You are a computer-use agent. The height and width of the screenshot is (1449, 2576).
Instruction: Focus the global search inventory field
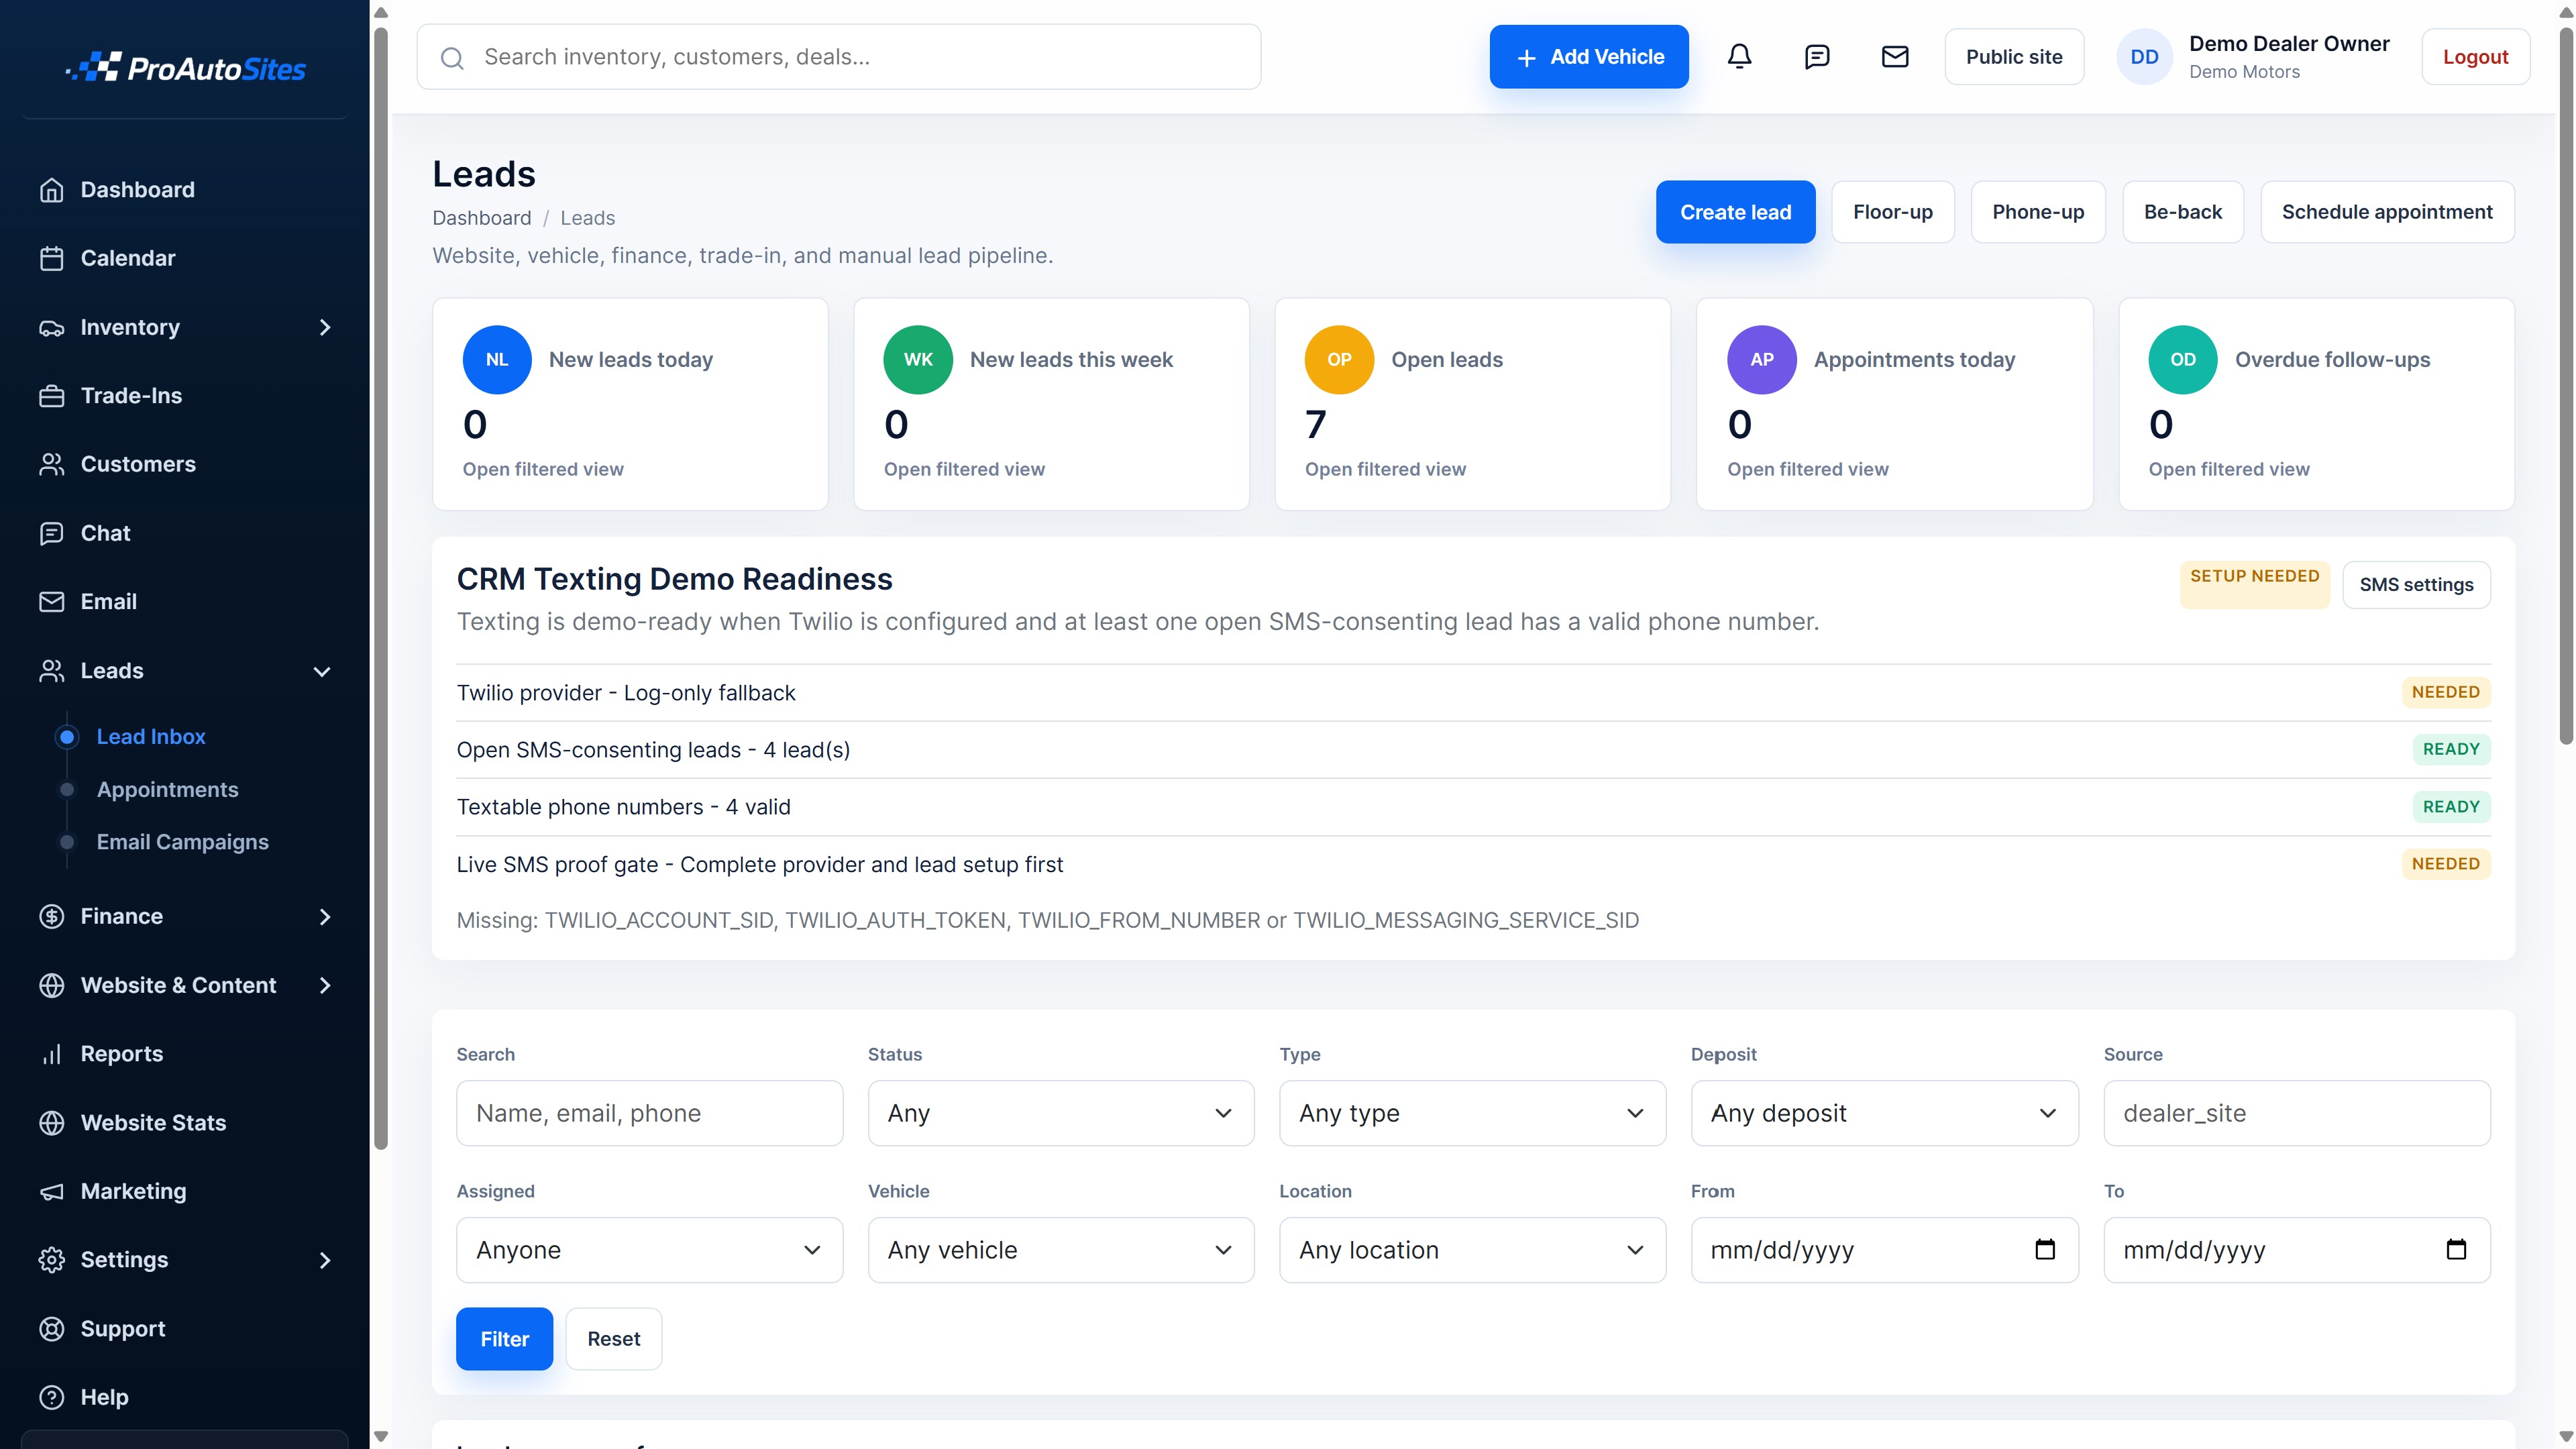coord(838,57)
